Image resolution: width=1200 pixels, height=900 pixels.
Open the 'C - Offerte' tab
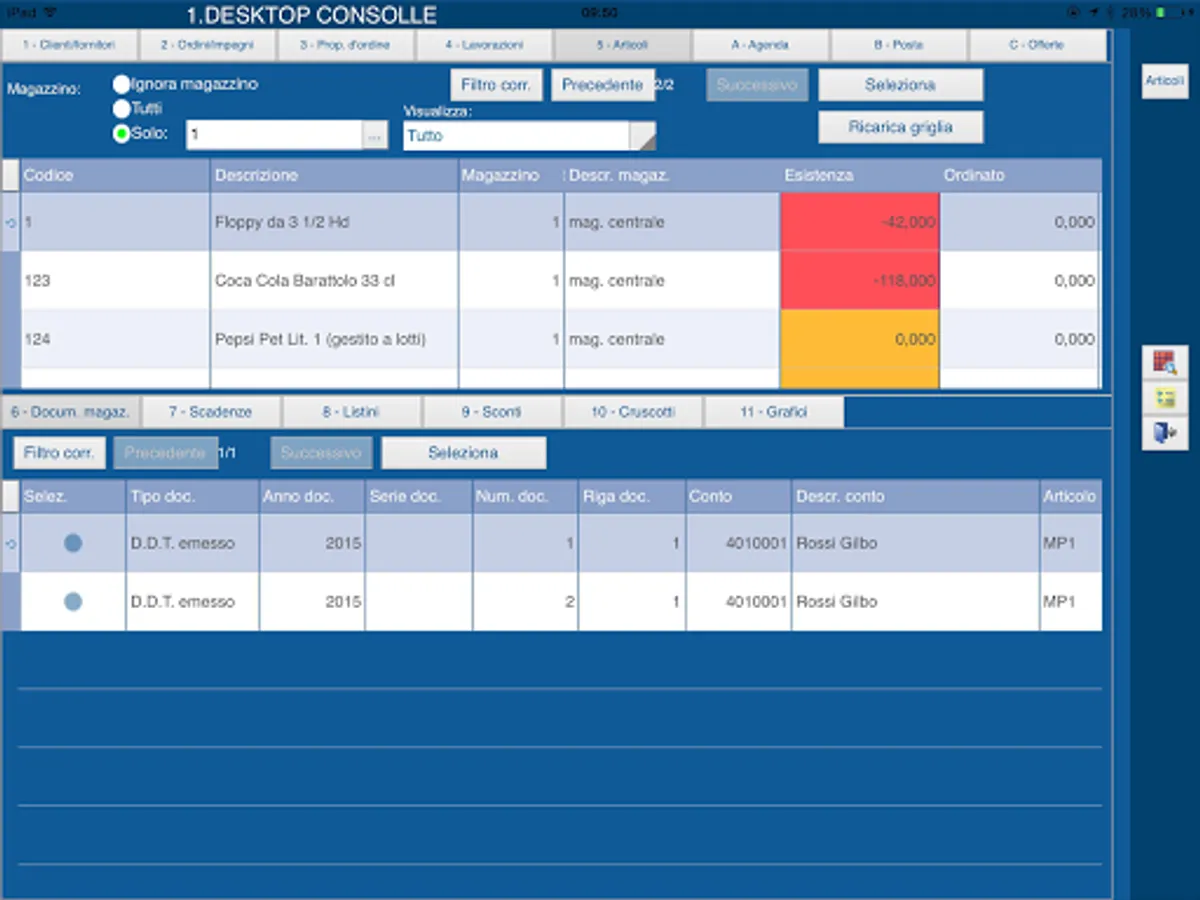pyautogui.click(x=1037, y=45)
